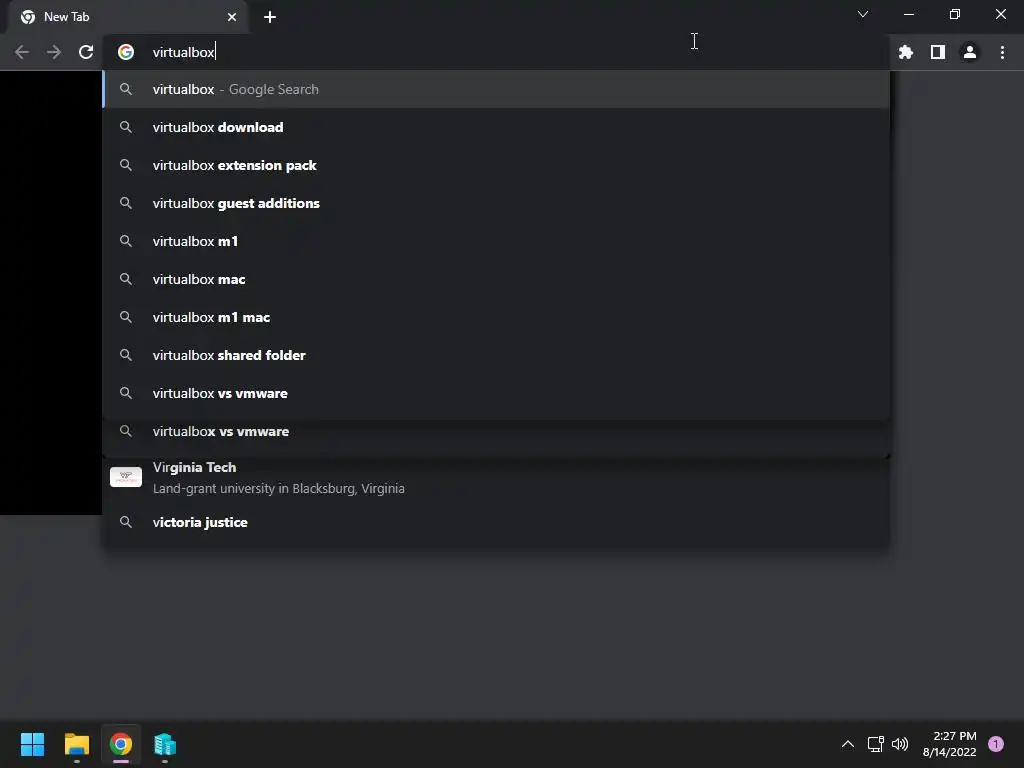The width and height of the screenshot is (1024, 768).
Task: Choose 'virtualbox shared folder' suggestion
Action: tap(496, 355)
